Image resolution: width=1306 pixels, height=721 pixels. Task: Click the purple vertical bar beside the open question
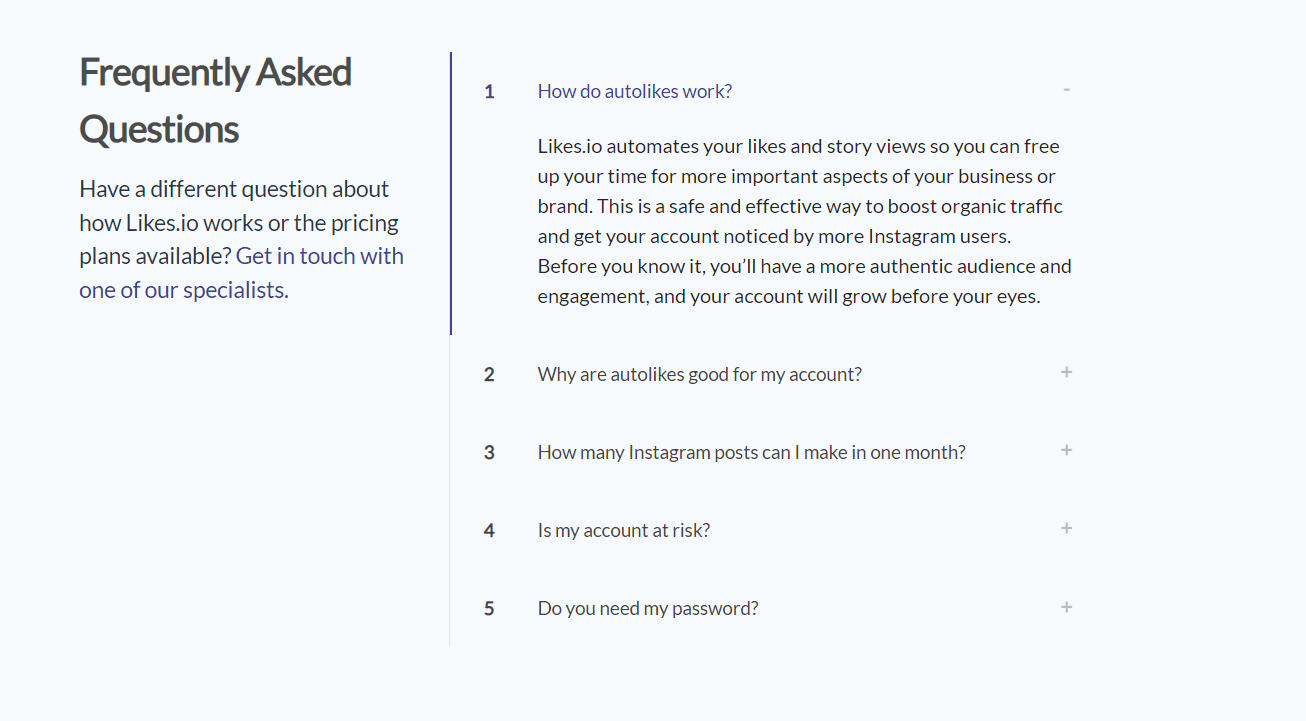451,193
